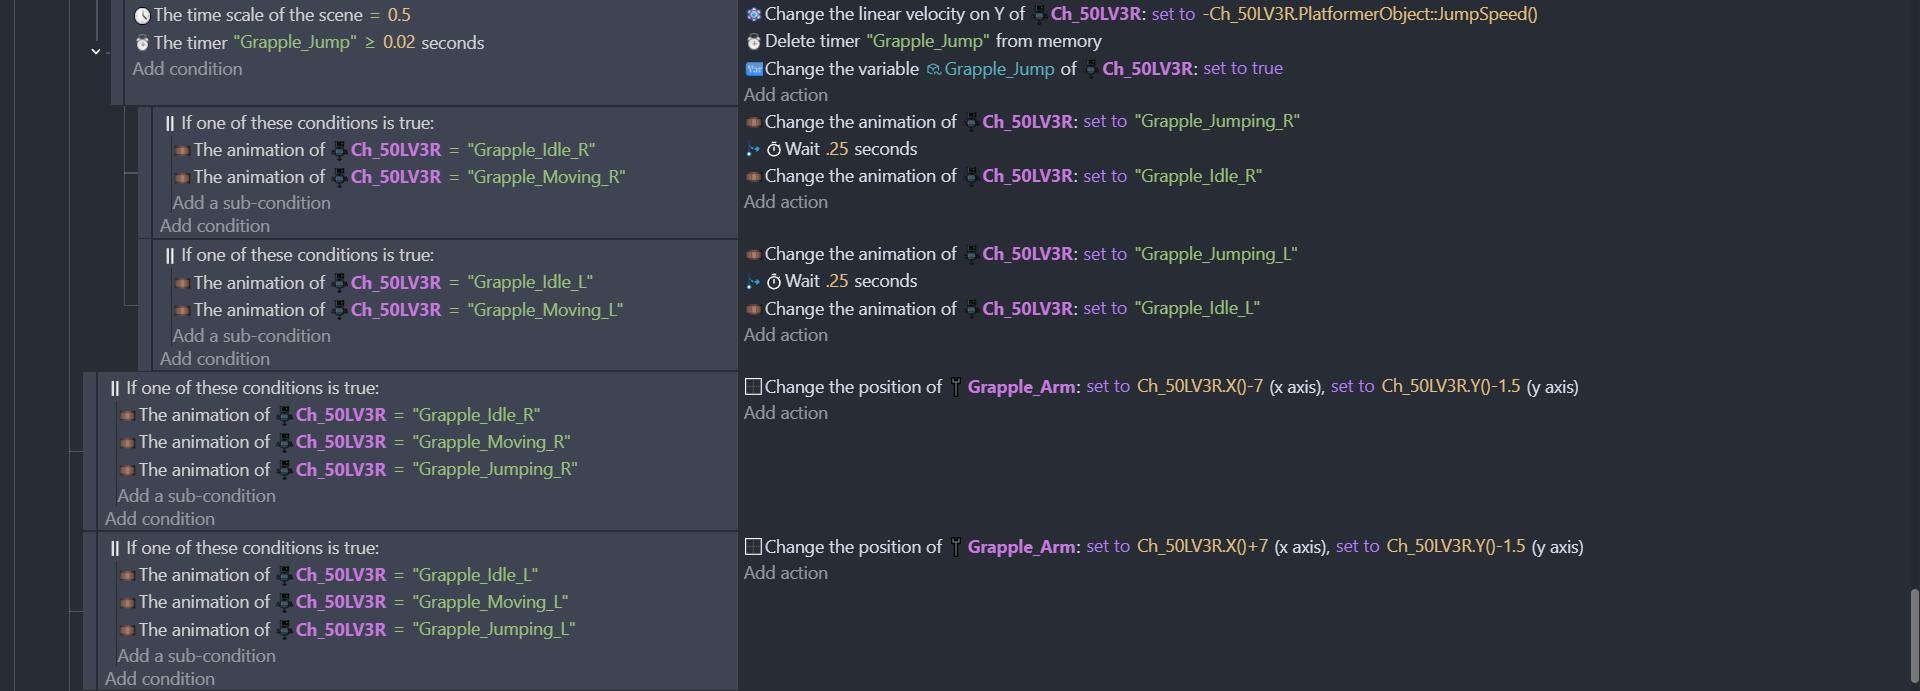Click the animation icon of the "Grapple_Jumping_L" set action
1920x691 pixels.
[754, 255]
